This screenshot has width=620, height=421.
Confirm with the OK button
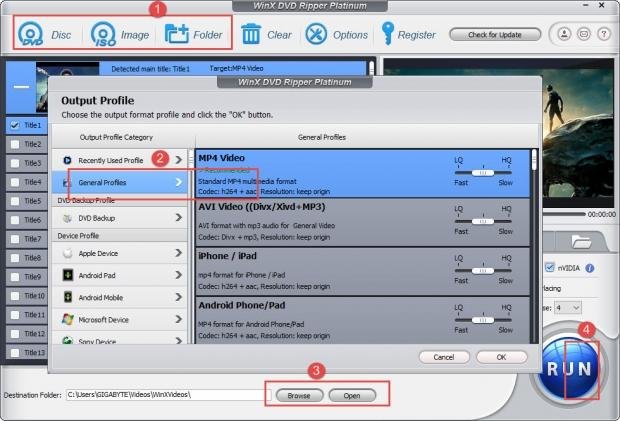point(501,357)
